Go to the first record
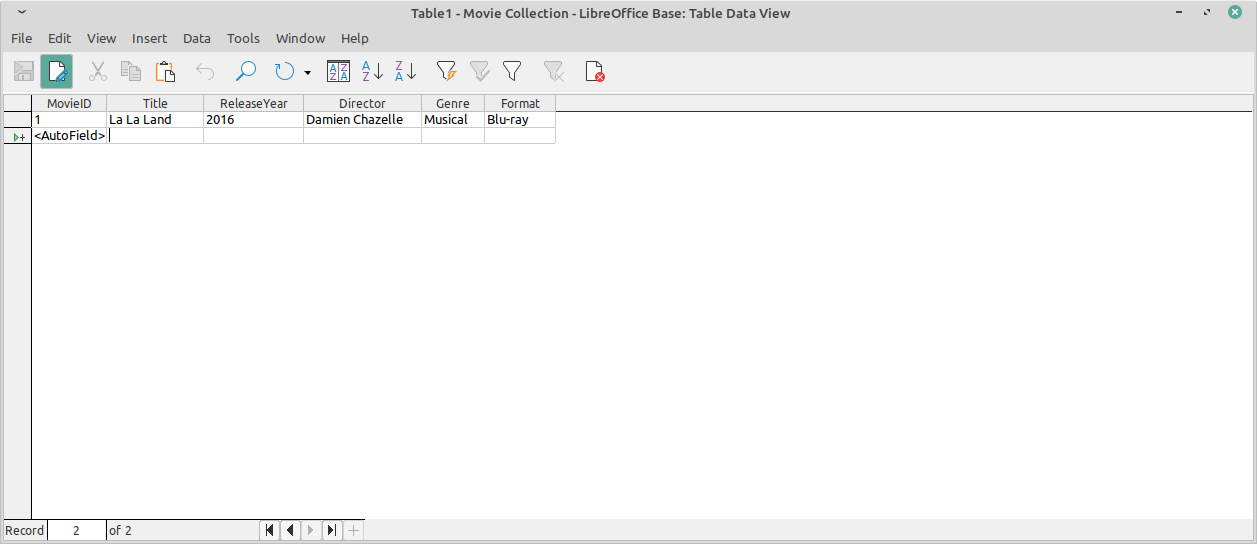1257x544 pixels. [x=269, y=530]
